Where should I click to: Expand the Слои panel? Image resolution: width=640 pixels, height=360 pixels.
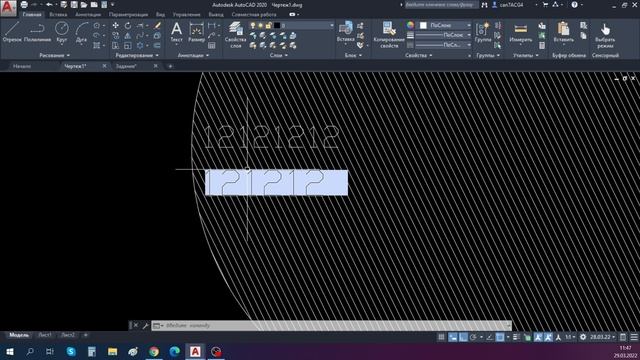(279, 55)
